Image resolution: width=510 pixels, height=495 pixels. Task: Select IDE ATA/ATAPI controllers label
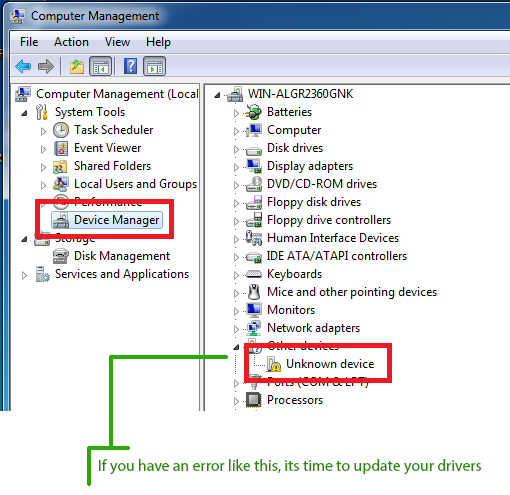point(337,256)
